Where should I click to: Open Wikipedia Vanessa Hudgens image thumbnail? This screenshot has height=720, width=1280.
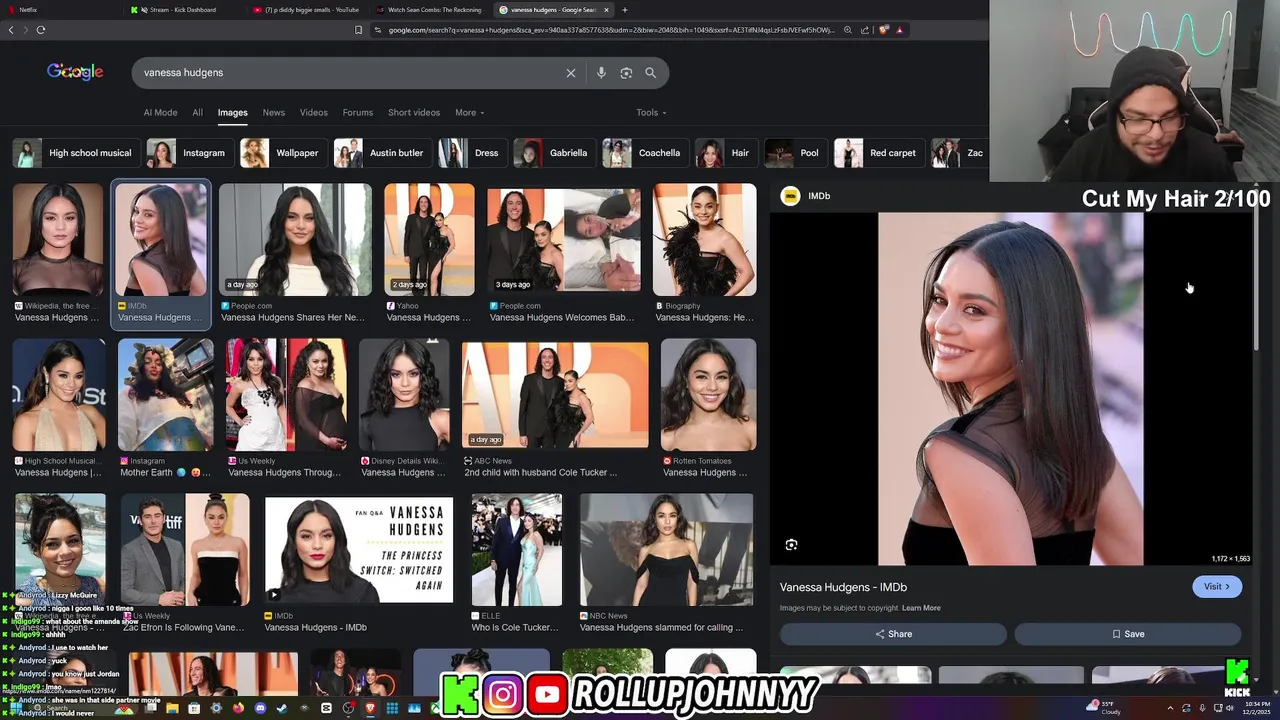(x=58, y=239)
